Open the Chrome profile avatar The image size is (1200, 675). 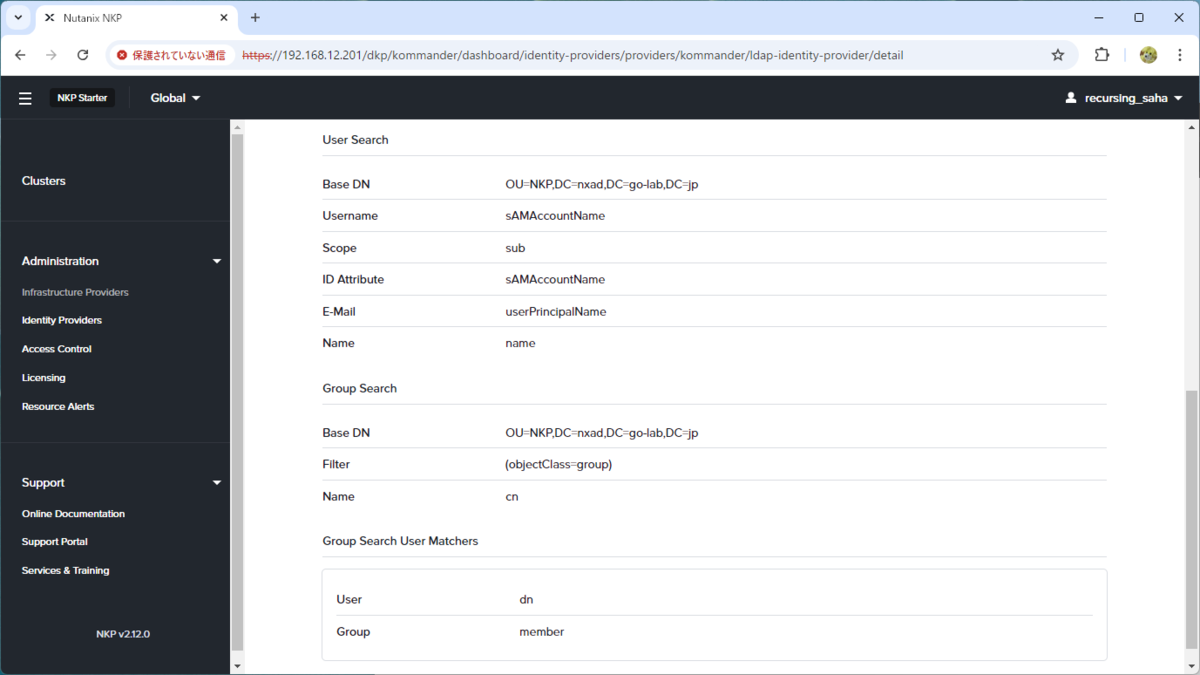coord(1148,55)
